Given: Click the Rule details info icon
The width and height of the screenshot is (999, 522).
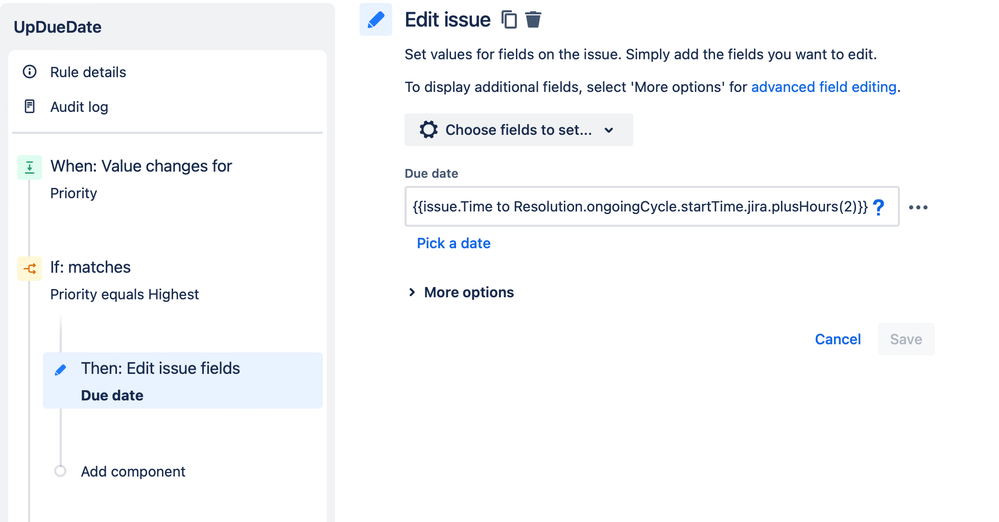Looking at the screenshot, I should point(30,72).
